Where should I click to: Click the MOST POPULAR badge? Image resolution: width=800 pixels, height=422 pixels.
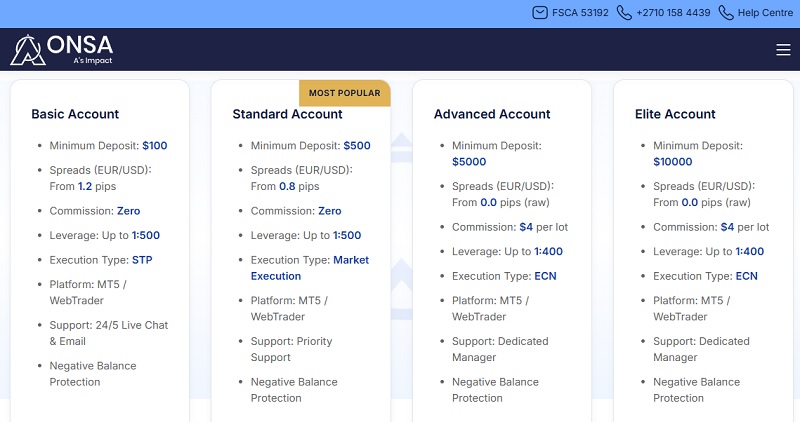click(x=344, y=93)
